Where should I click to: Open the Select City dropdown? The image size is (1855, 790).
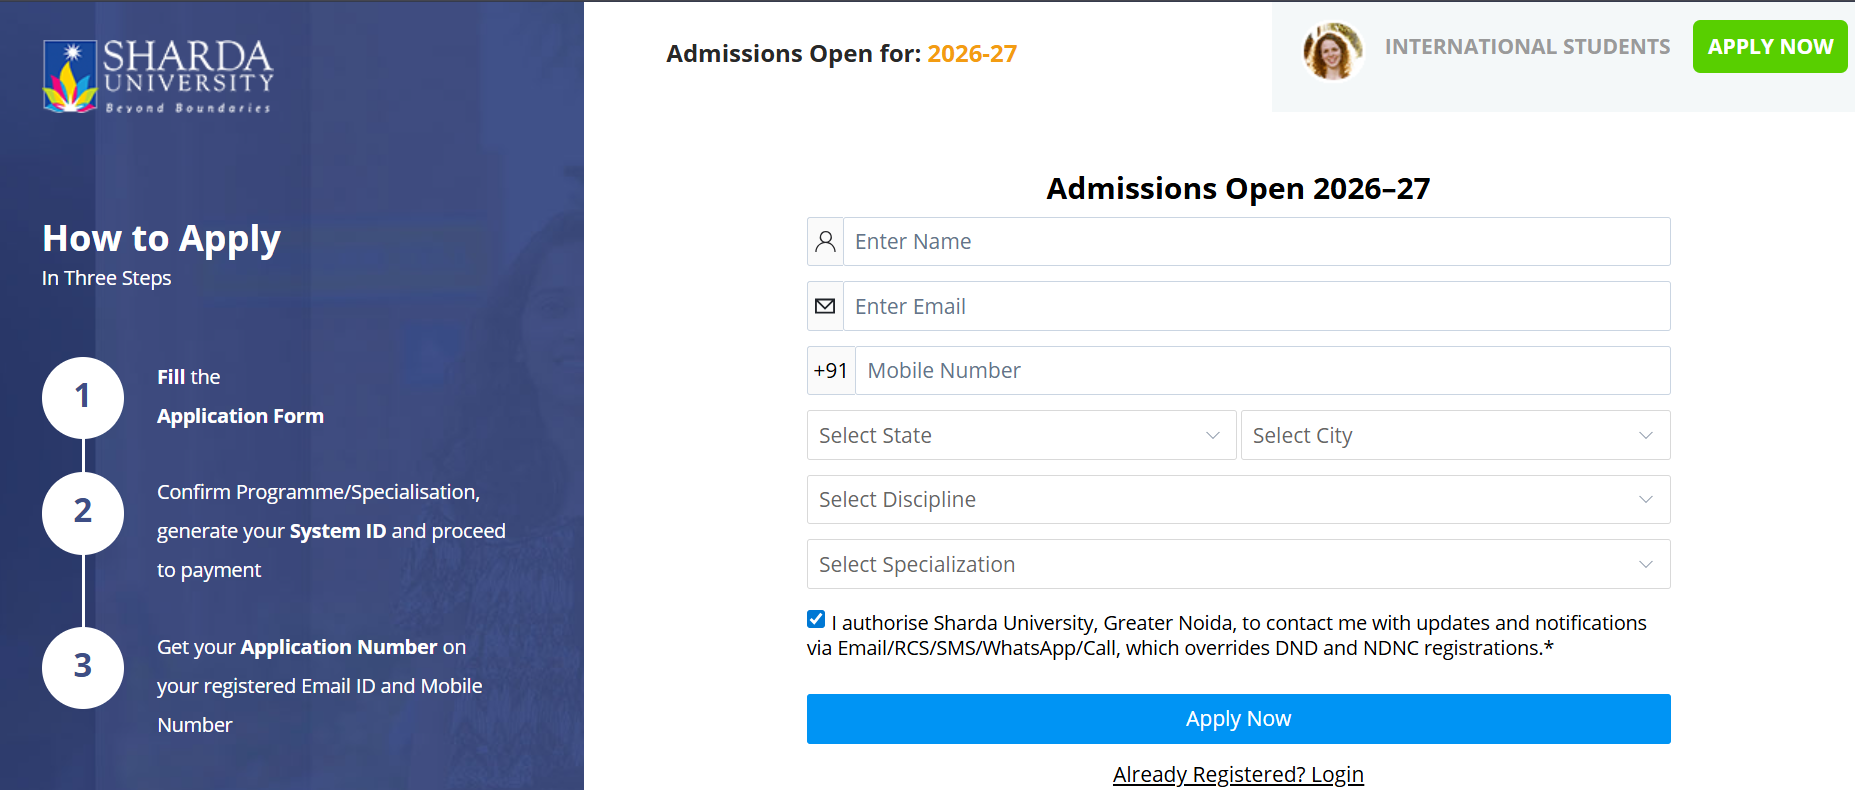click(x=1455, y=435)
